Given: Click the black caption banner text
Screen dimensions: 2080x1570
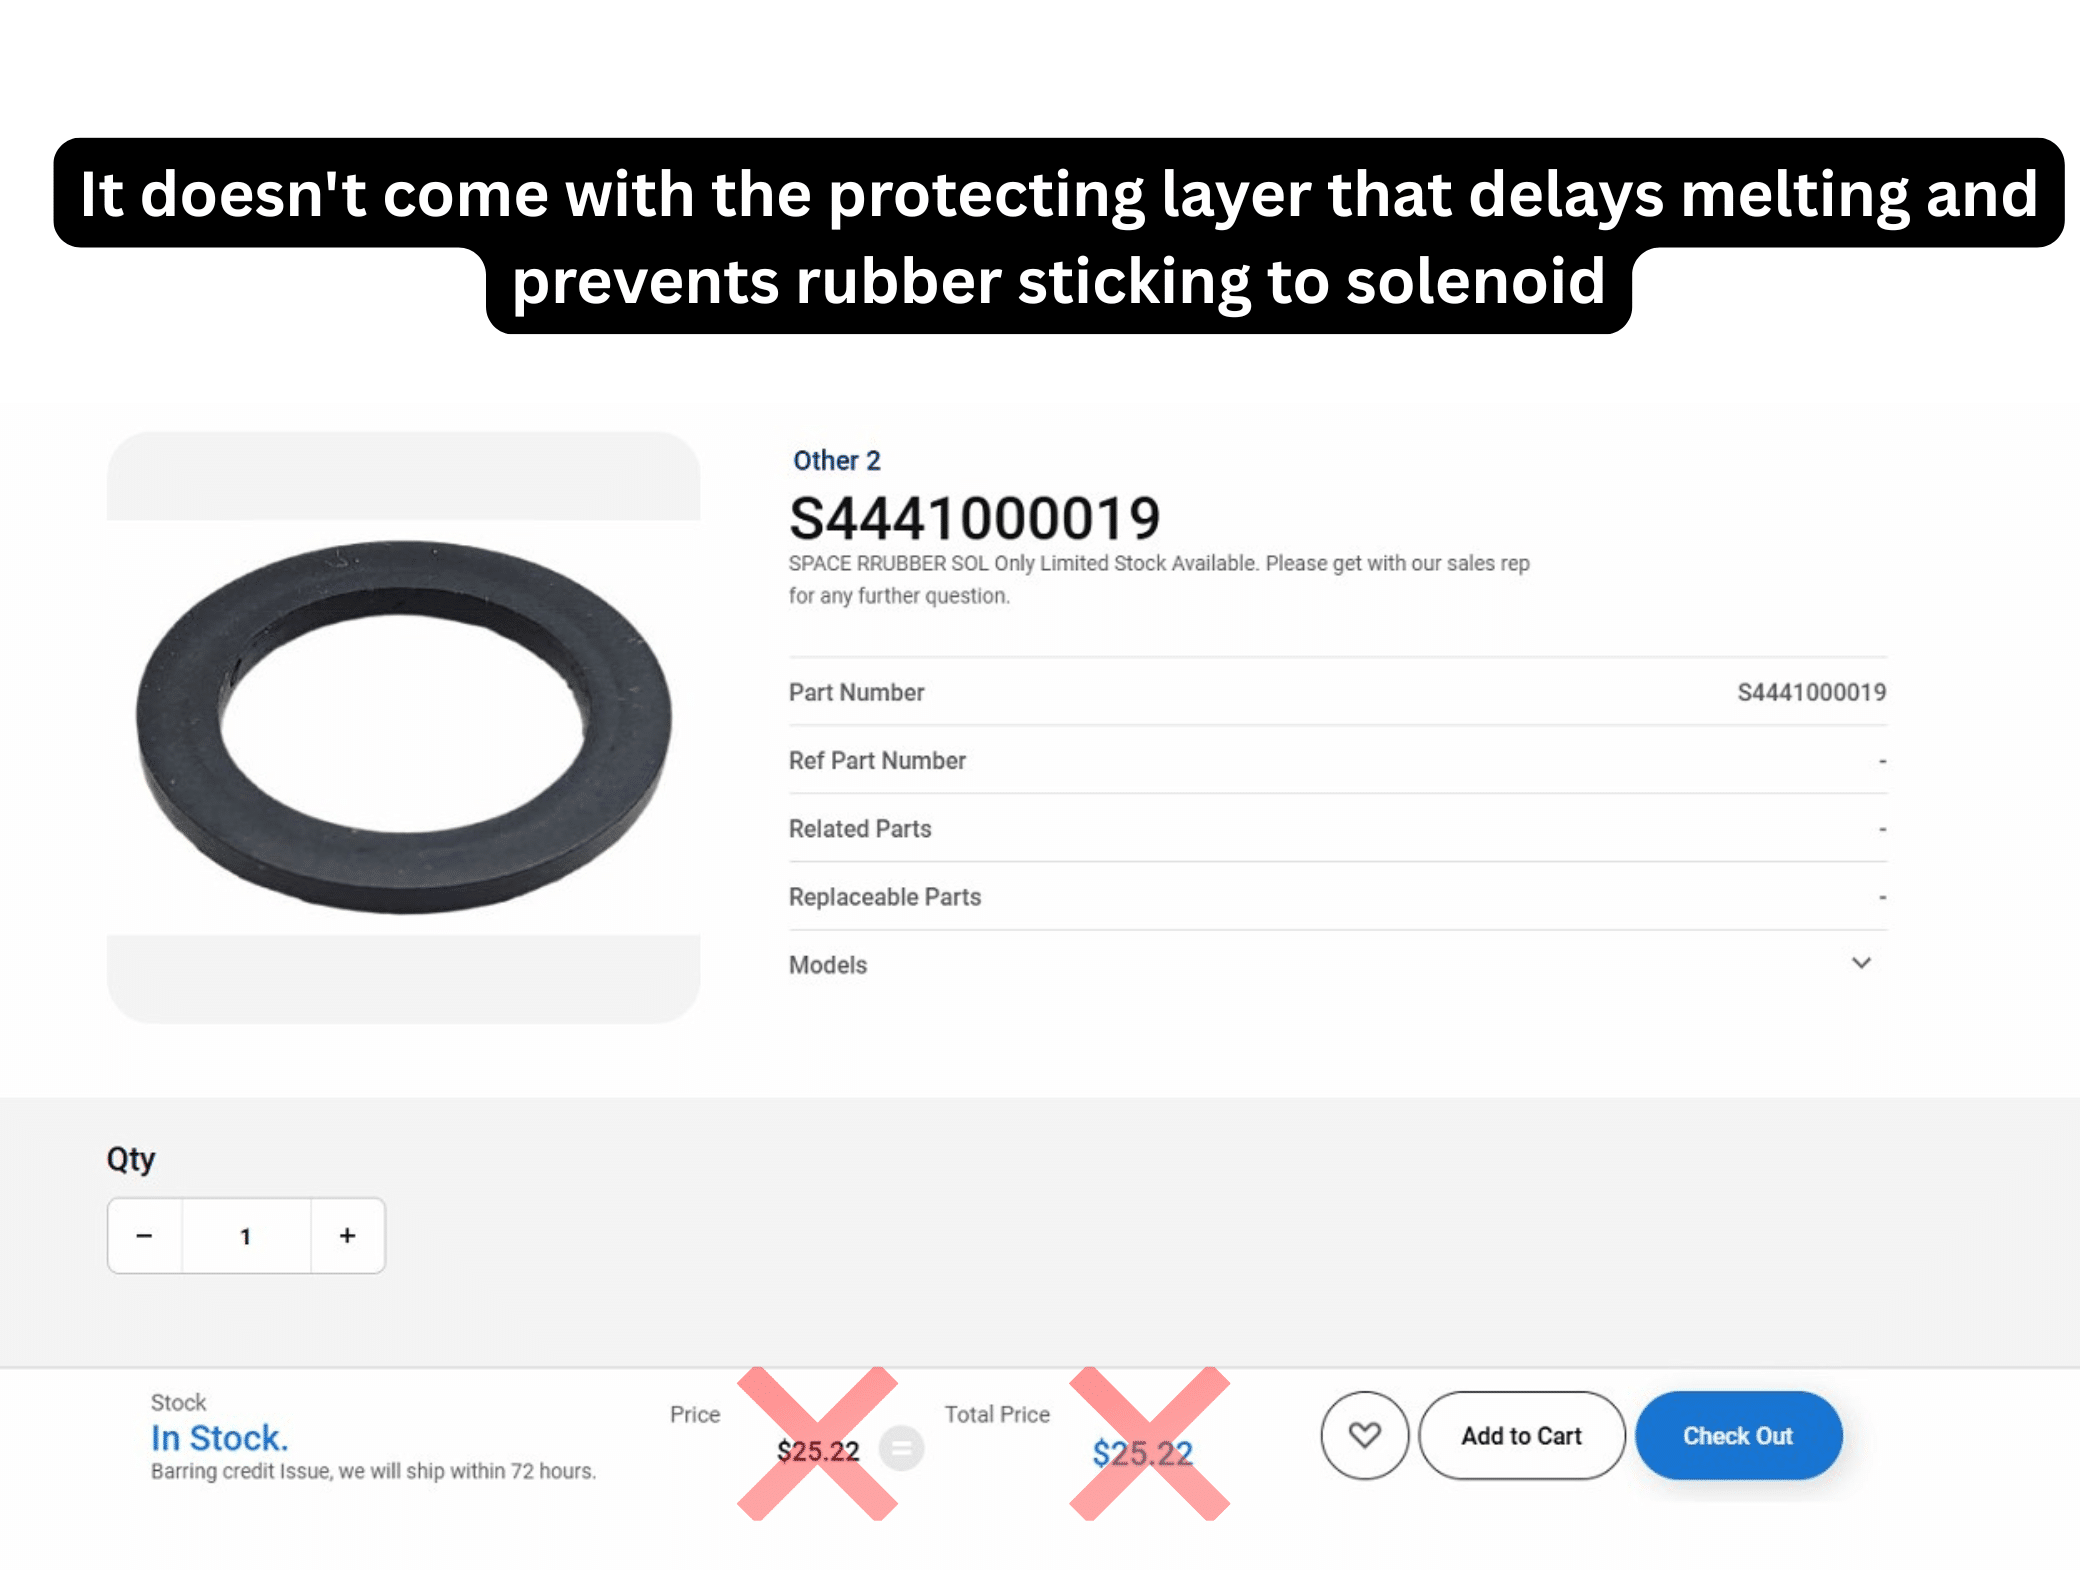Looking at the screenshot, I should pos(1059,236).
